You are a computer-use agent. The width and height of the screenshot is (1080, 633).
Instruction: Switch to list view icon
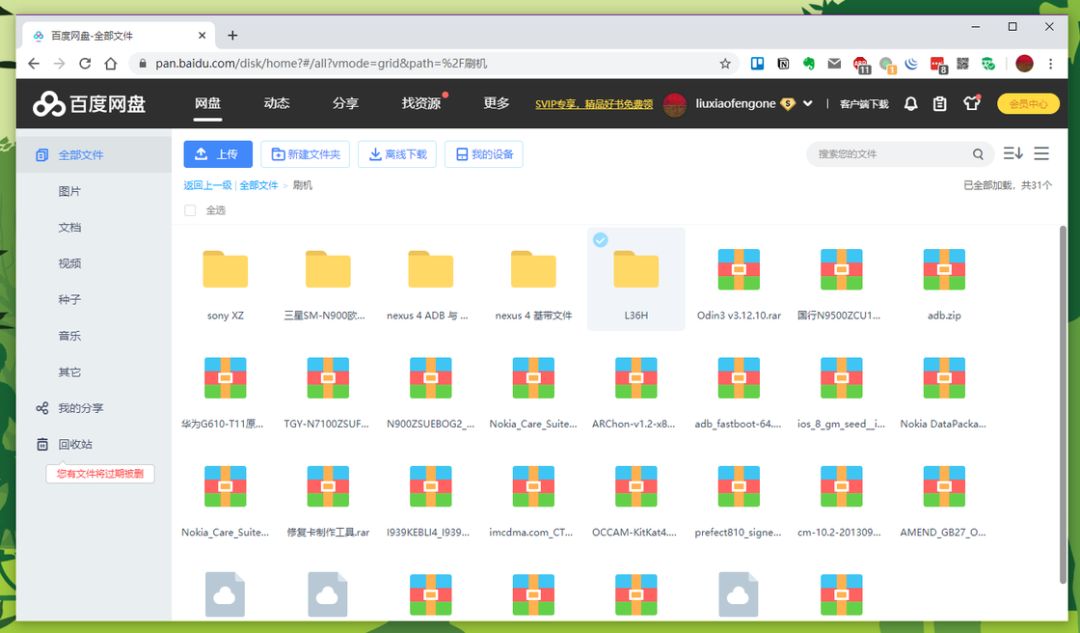pyautogui.click(x=1041, y=154)
